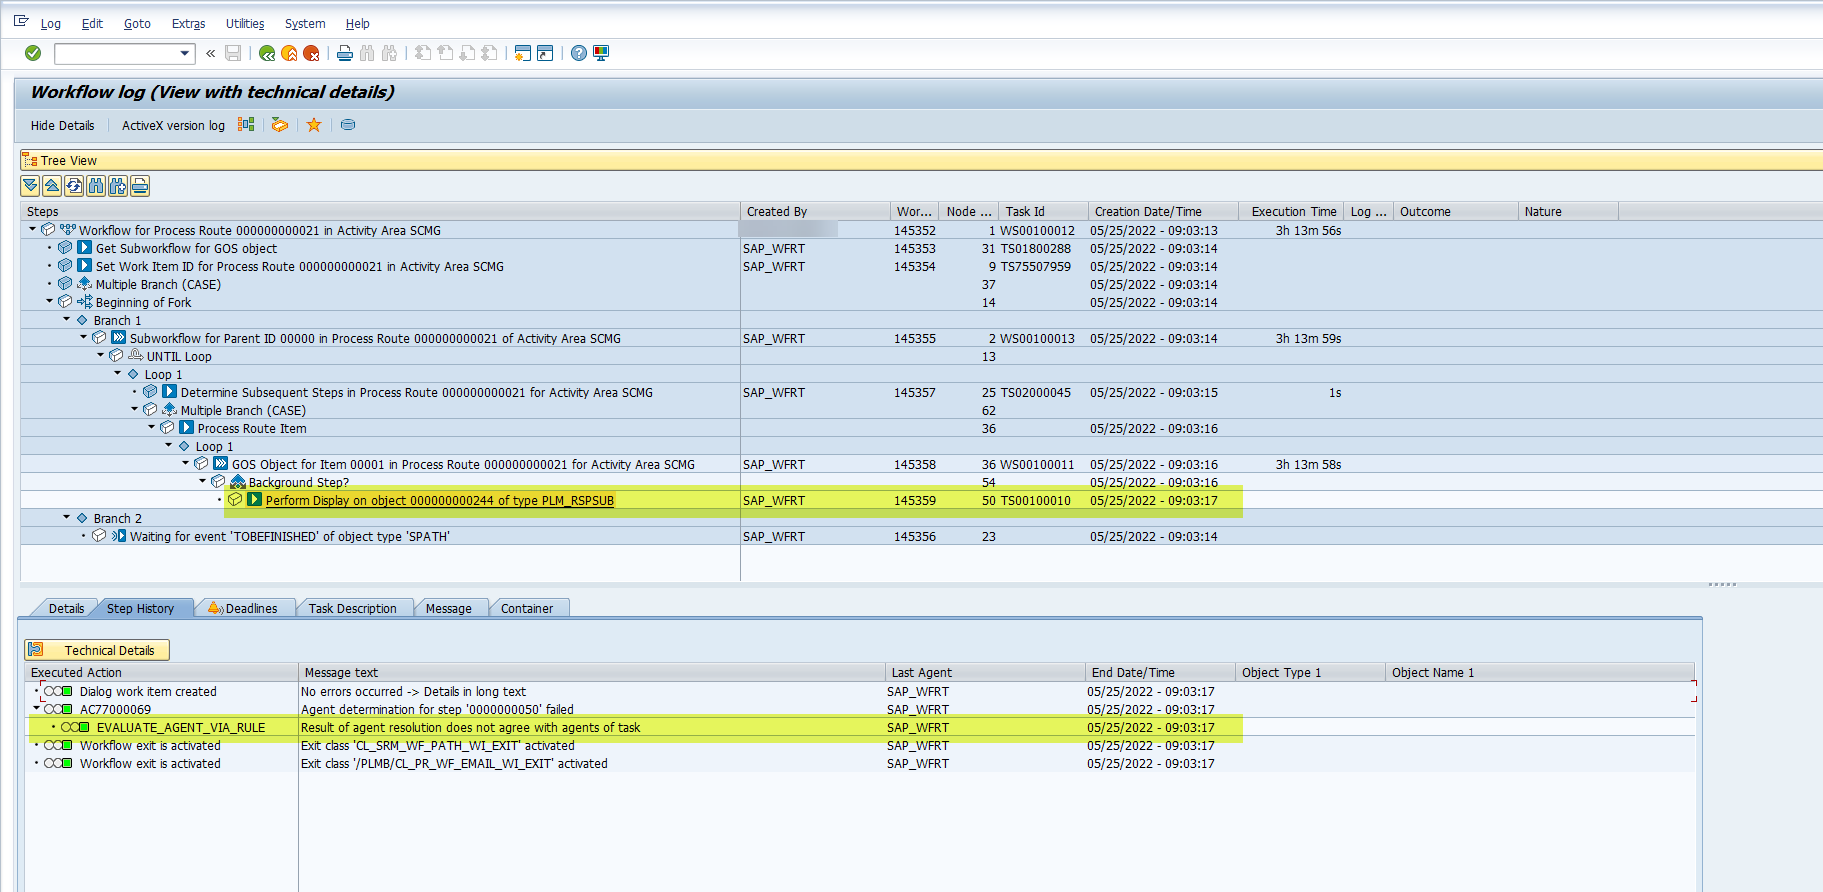The height and width of the screenshot is (892, 1823).
Task: Click the Technical Details button
Action: tap(97, 650)
